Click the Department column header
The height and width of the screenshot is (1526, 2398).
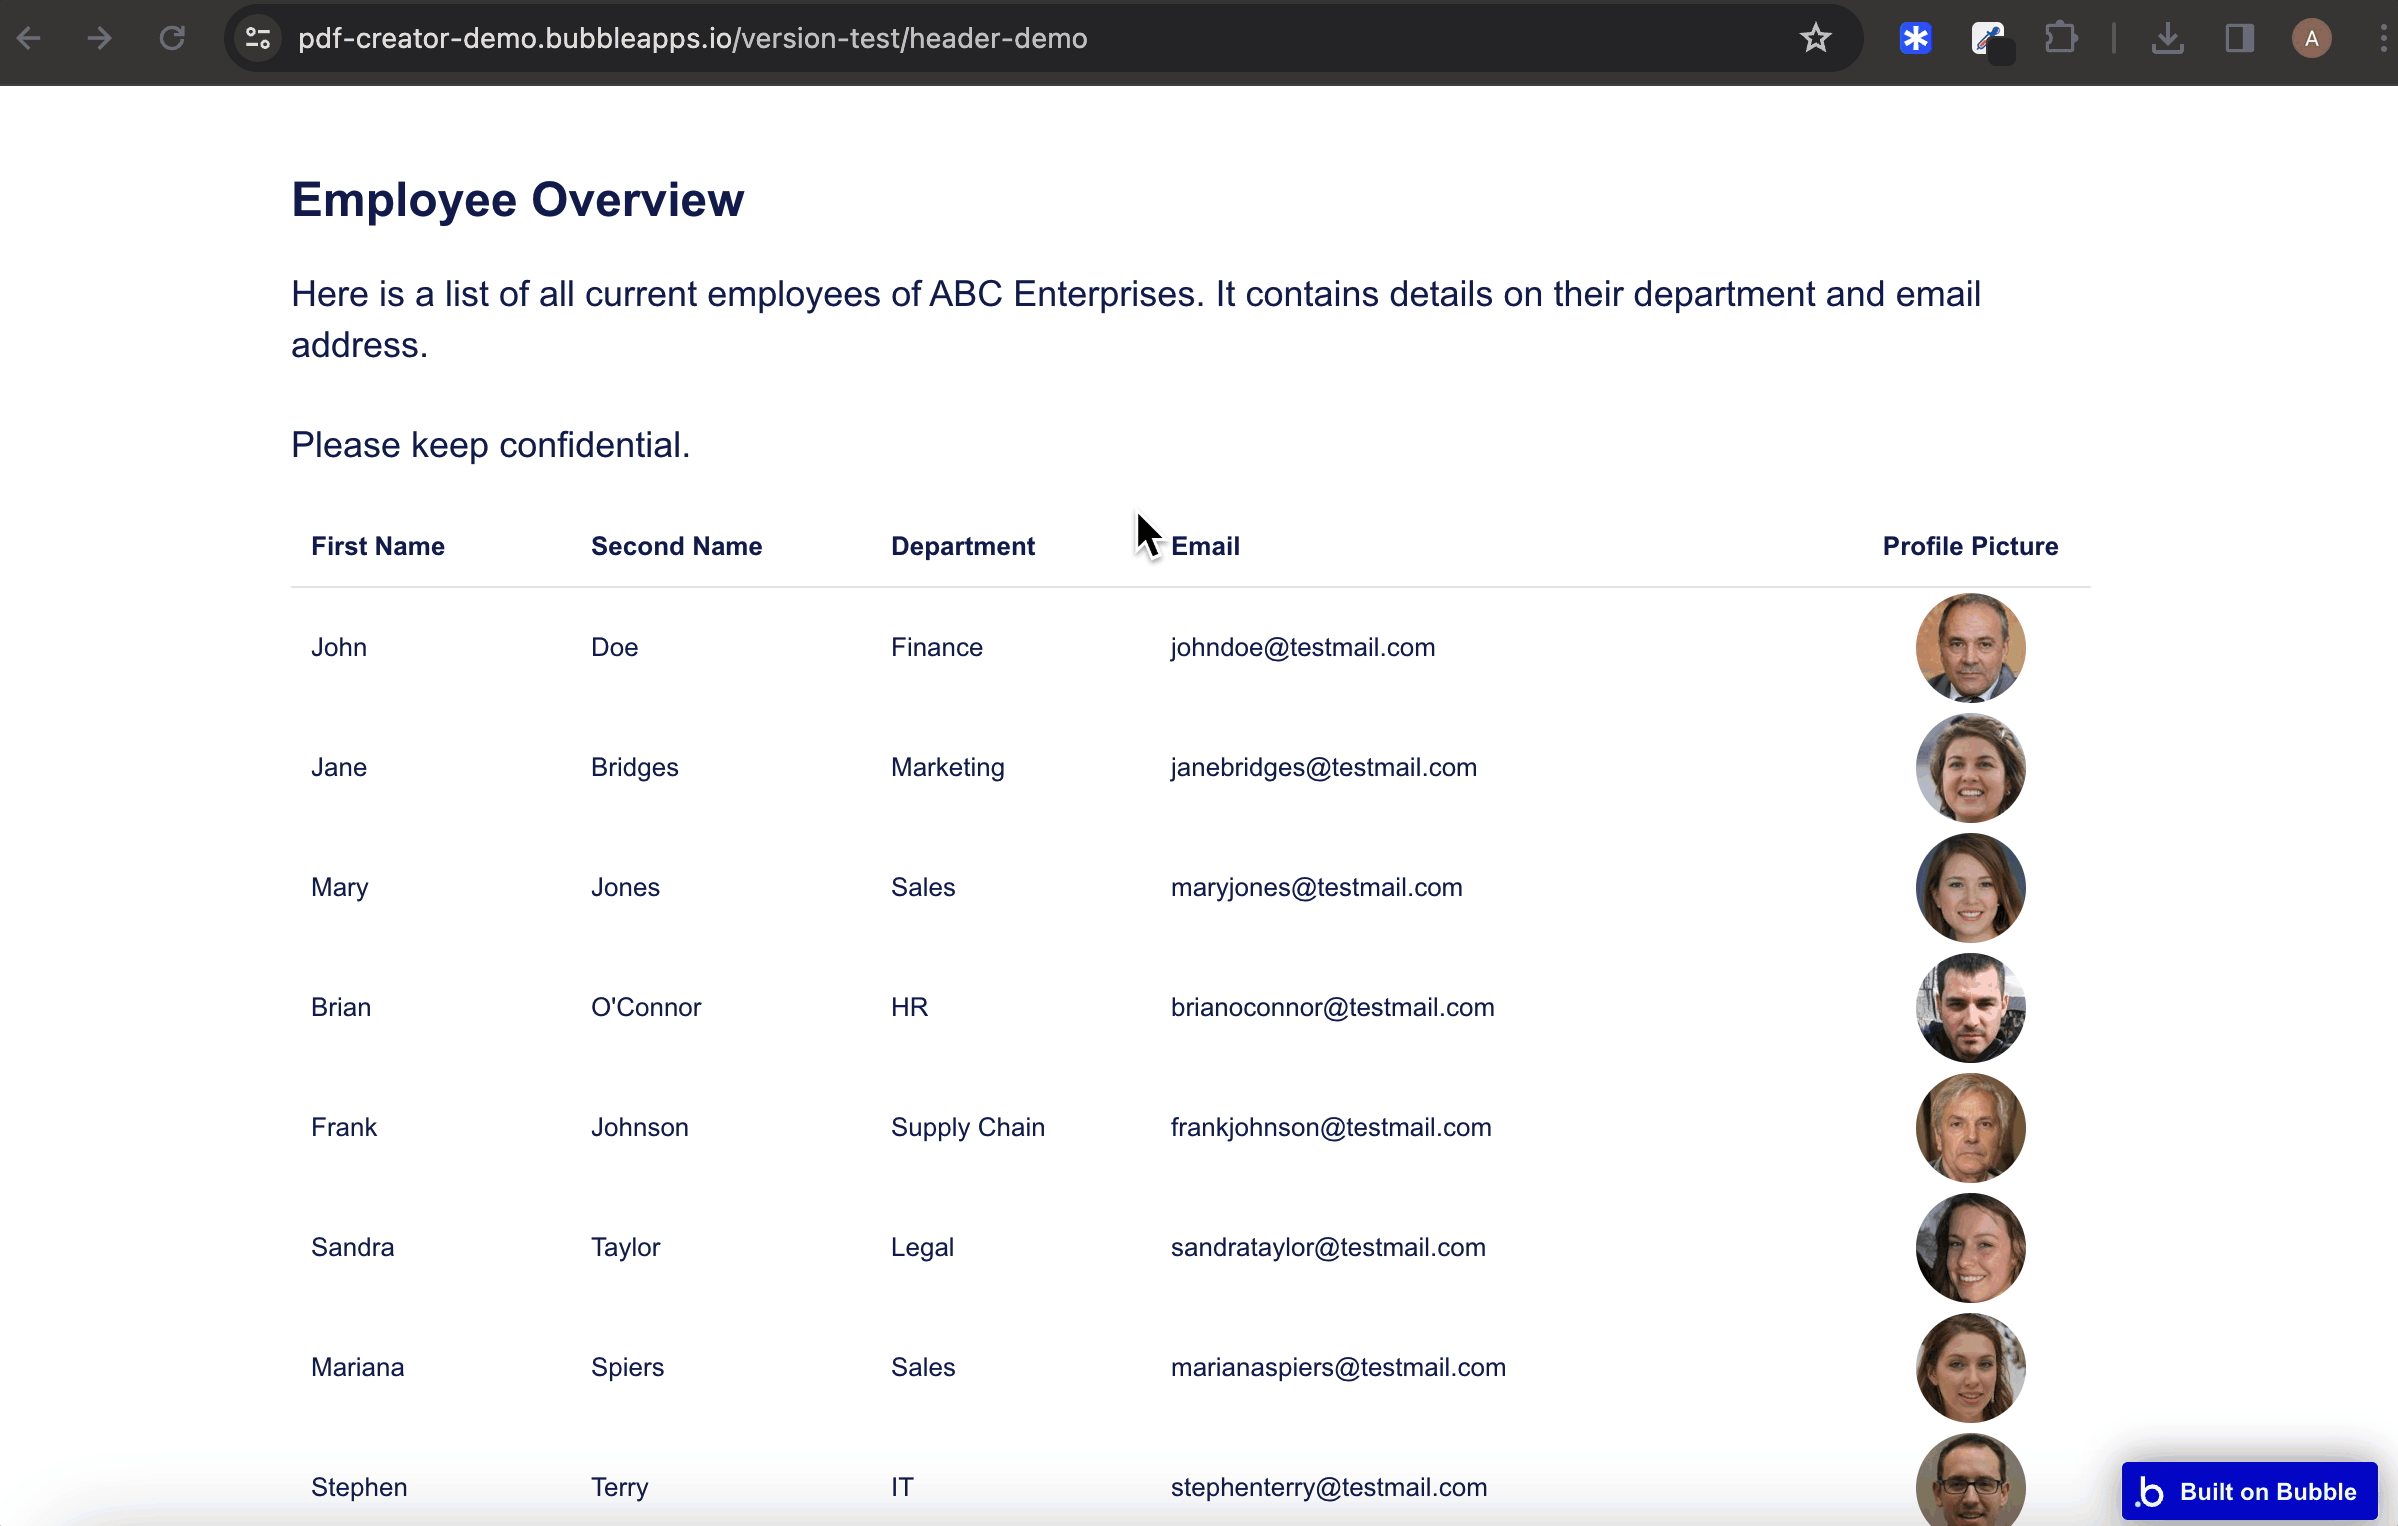[x=963, y=547]
